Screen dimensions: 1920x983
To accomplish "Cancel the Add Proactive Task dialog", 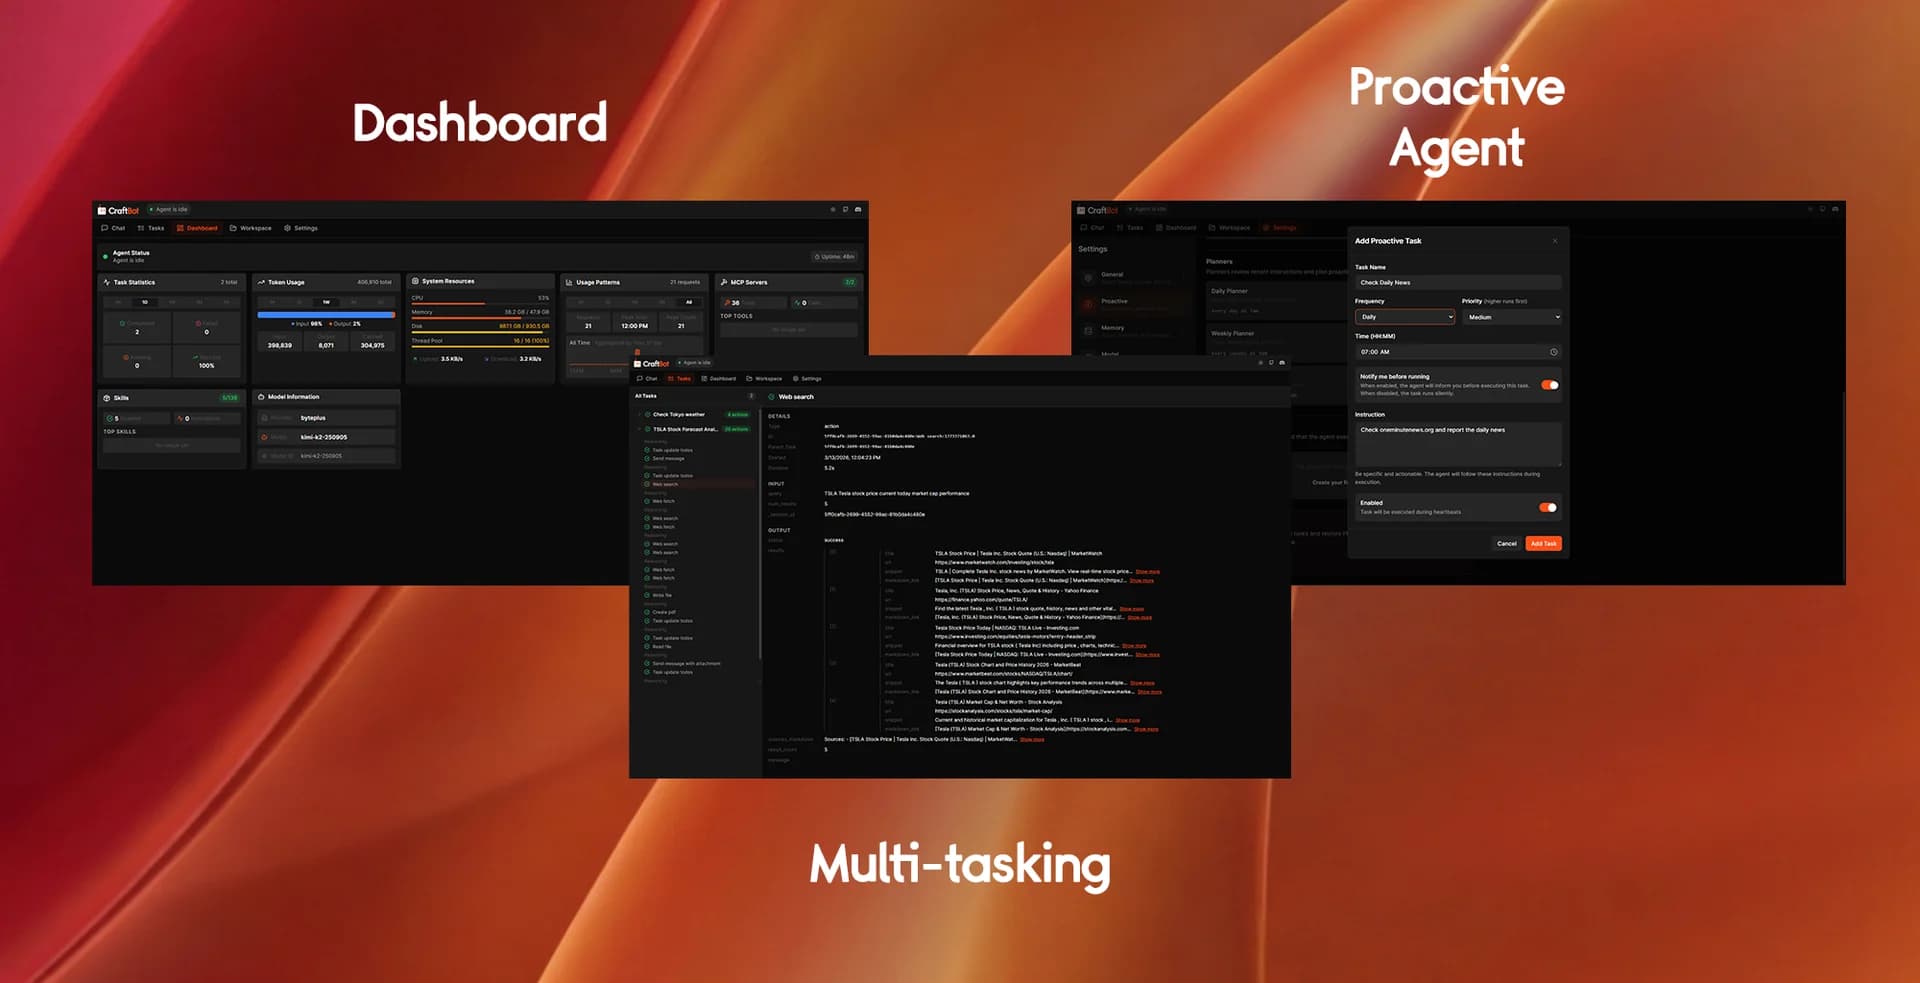I will pos(1506,544).
